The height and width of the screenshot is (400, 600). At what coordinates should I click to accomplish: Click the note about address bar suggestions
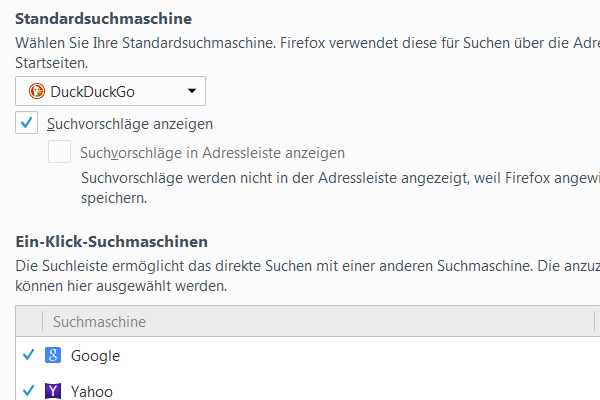pyautogui.click(x=330, y=178)
